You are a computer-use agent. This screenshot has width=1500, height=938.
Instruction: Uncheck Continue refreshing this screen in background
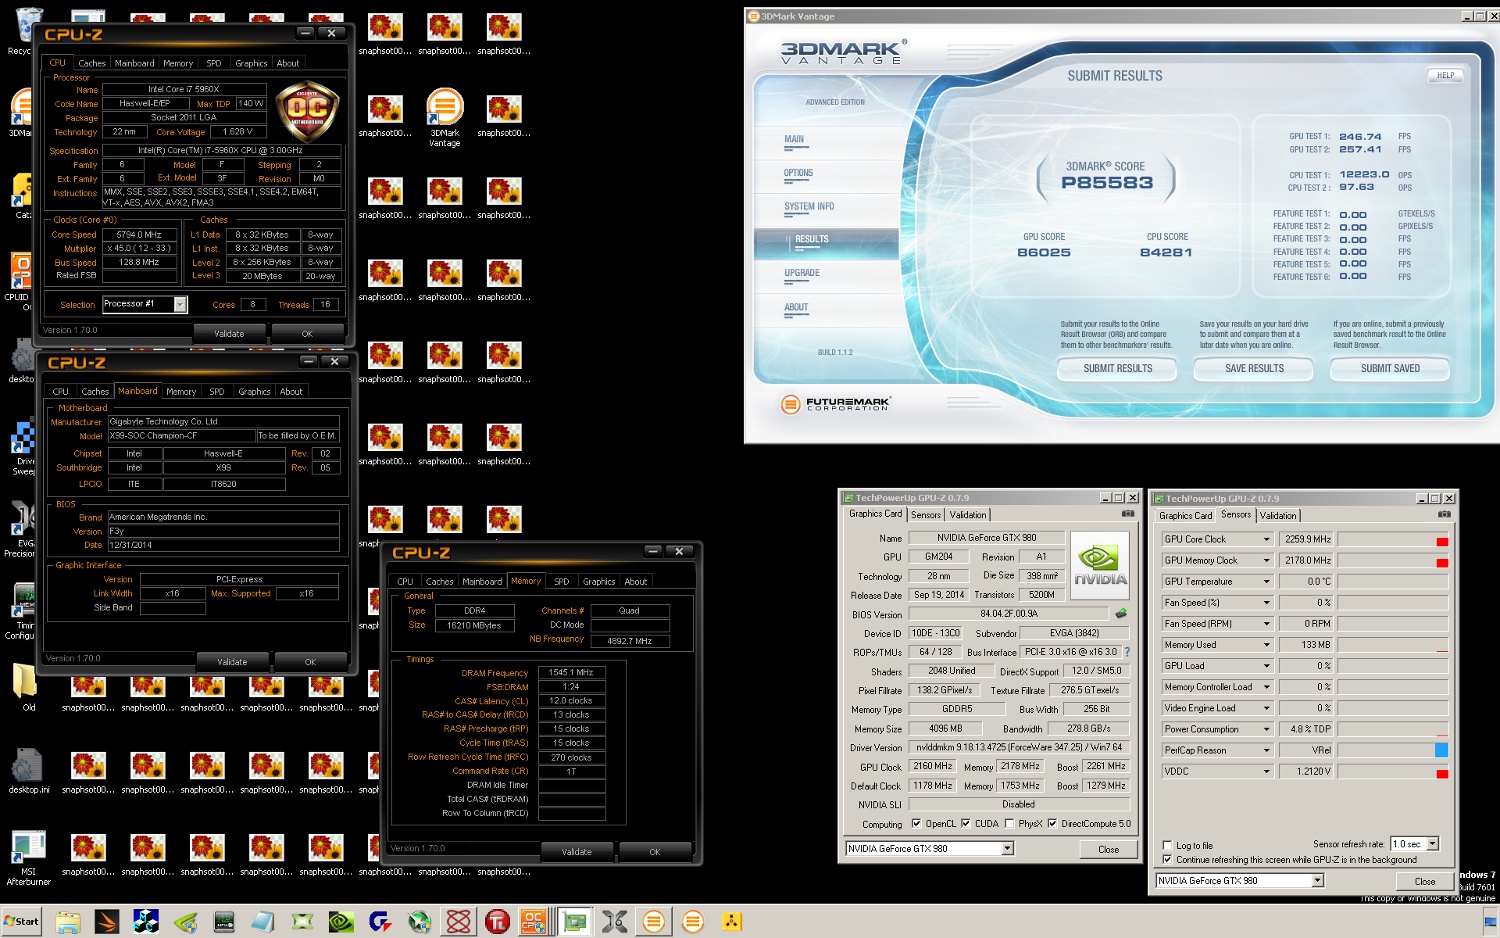(x=1167, y=859)
